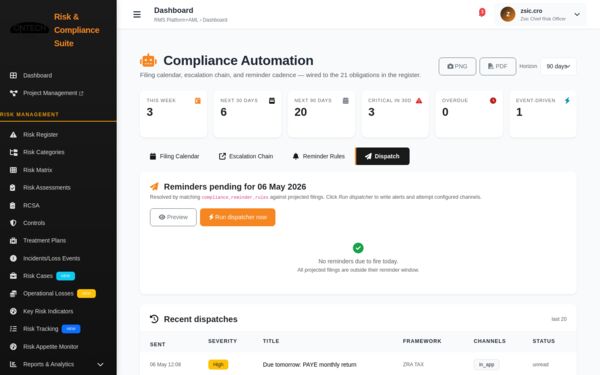The width and height of the screenshot is (600, 375).
Task: Click the Operational Losses coins icon
Action: [x=13, y=293]
